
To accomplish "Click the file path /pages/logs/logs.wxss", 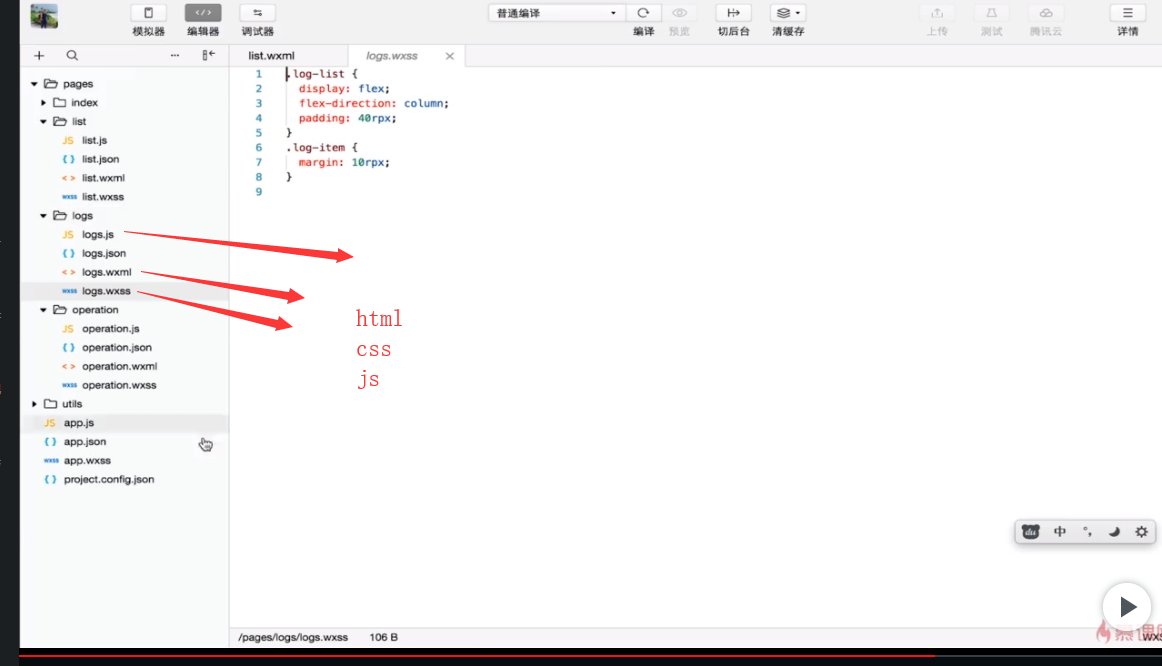I will [293, 637].
